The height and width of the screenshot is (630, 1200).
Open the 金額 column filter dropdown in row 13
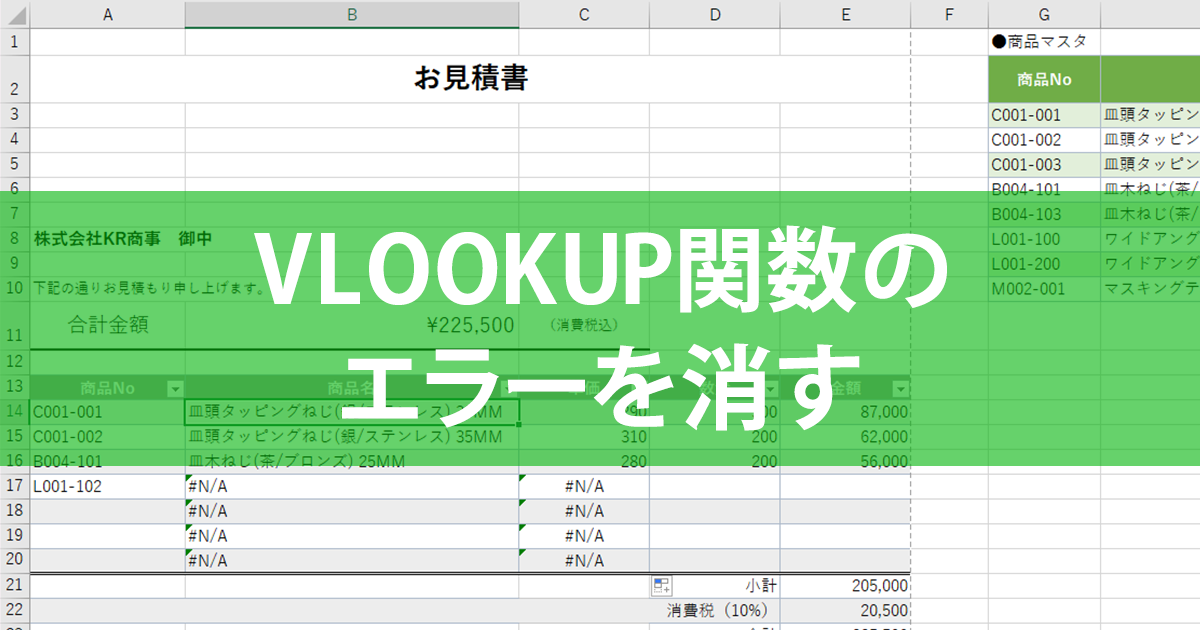click(900, 388)
